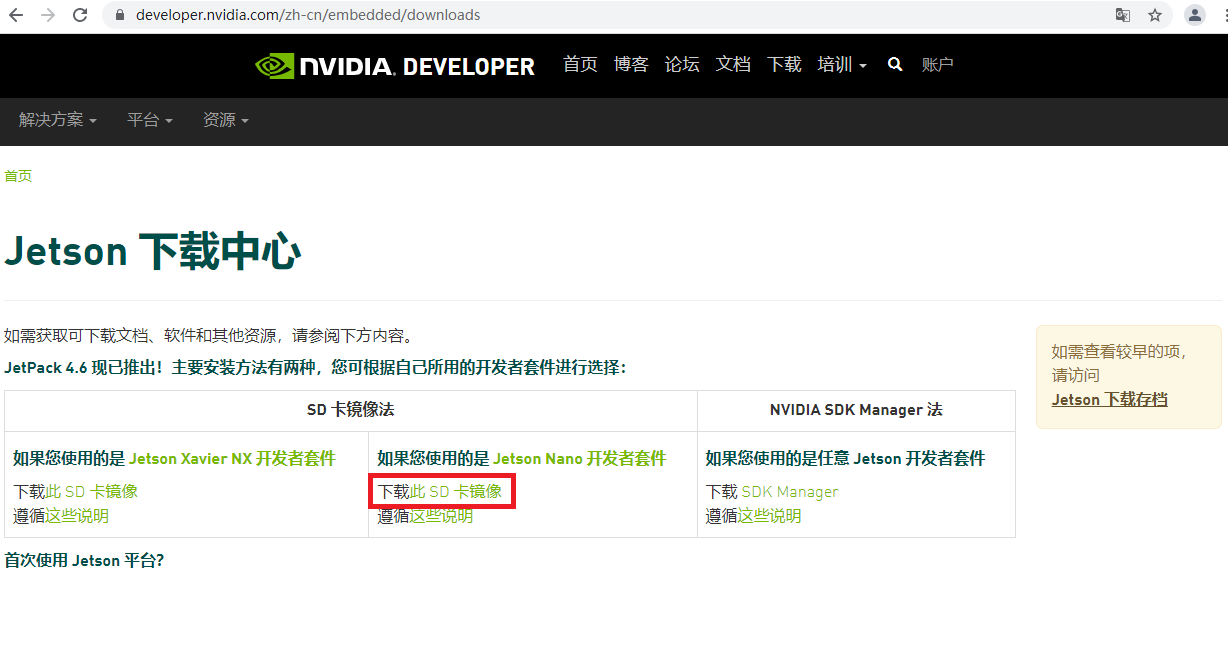Bookmark this page with star icon
1228x648 pixels.
pos(1155,15)
